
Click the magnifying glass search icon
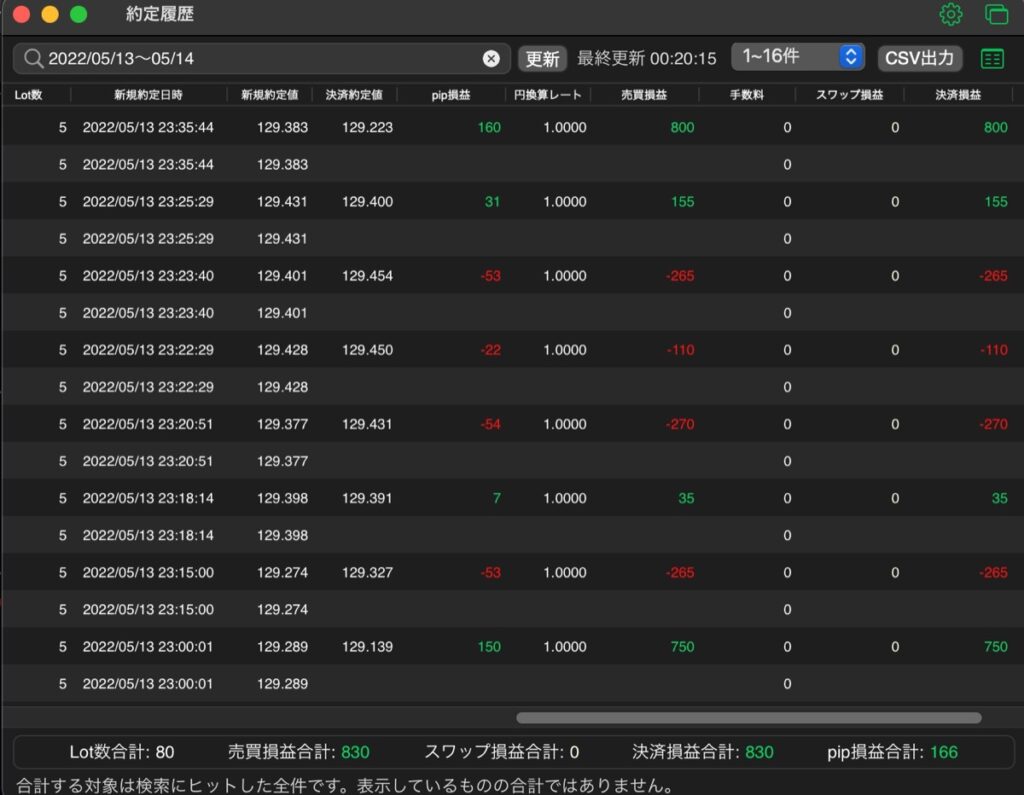click(33, 59)
